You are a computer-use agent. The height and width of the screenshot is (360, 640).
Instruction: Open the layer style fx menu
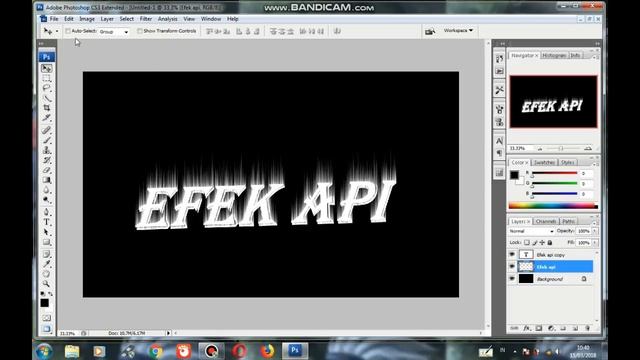coord(527,328)
